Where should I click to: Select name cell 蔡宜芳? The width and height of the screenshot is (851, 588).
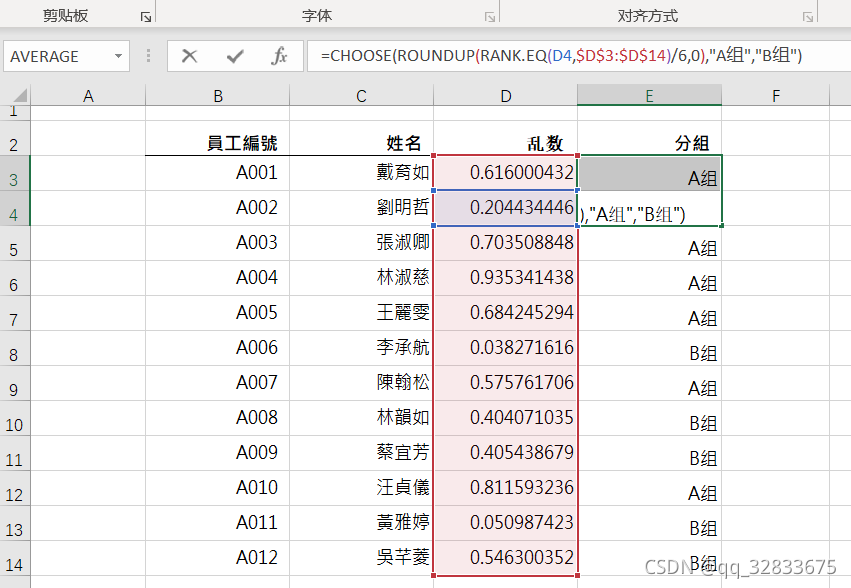[361, 453]
